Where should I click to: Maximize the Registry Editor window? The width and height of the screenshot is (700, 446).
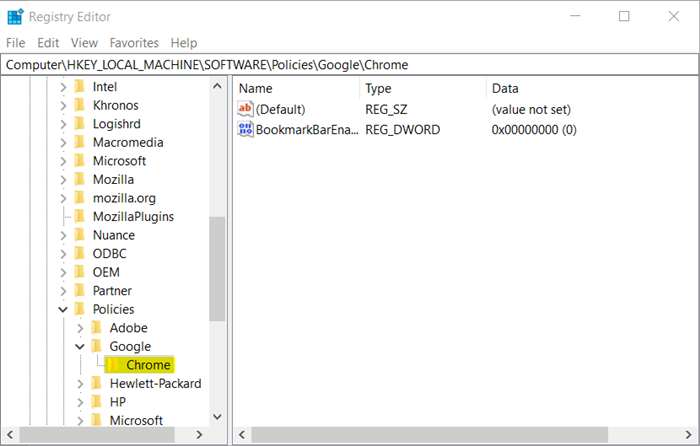click(624, 17)
